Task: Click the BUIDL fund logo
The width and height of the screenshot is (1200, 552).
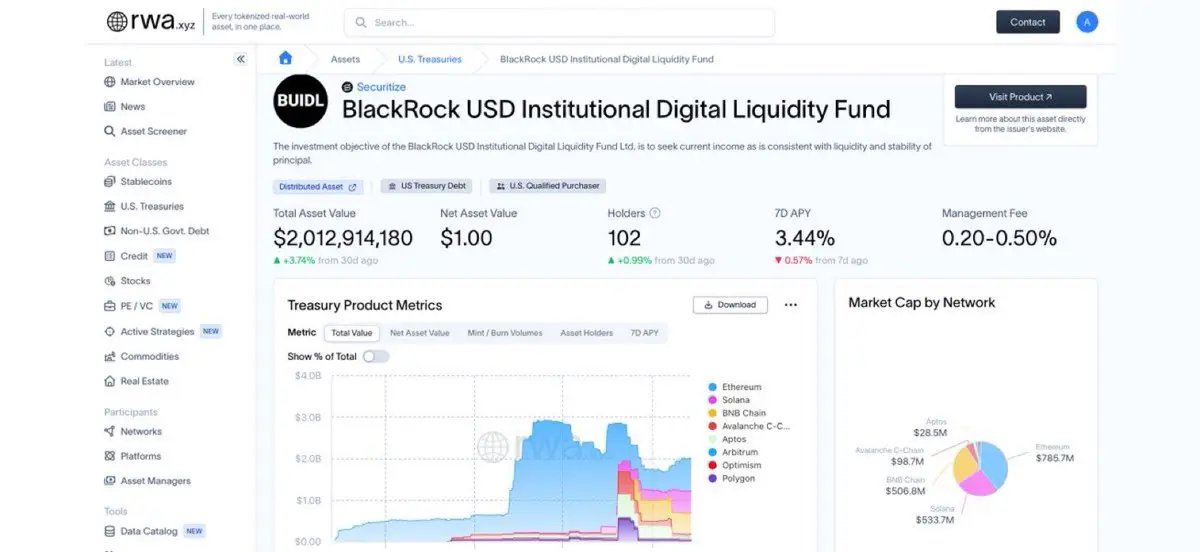Action: 300,101
